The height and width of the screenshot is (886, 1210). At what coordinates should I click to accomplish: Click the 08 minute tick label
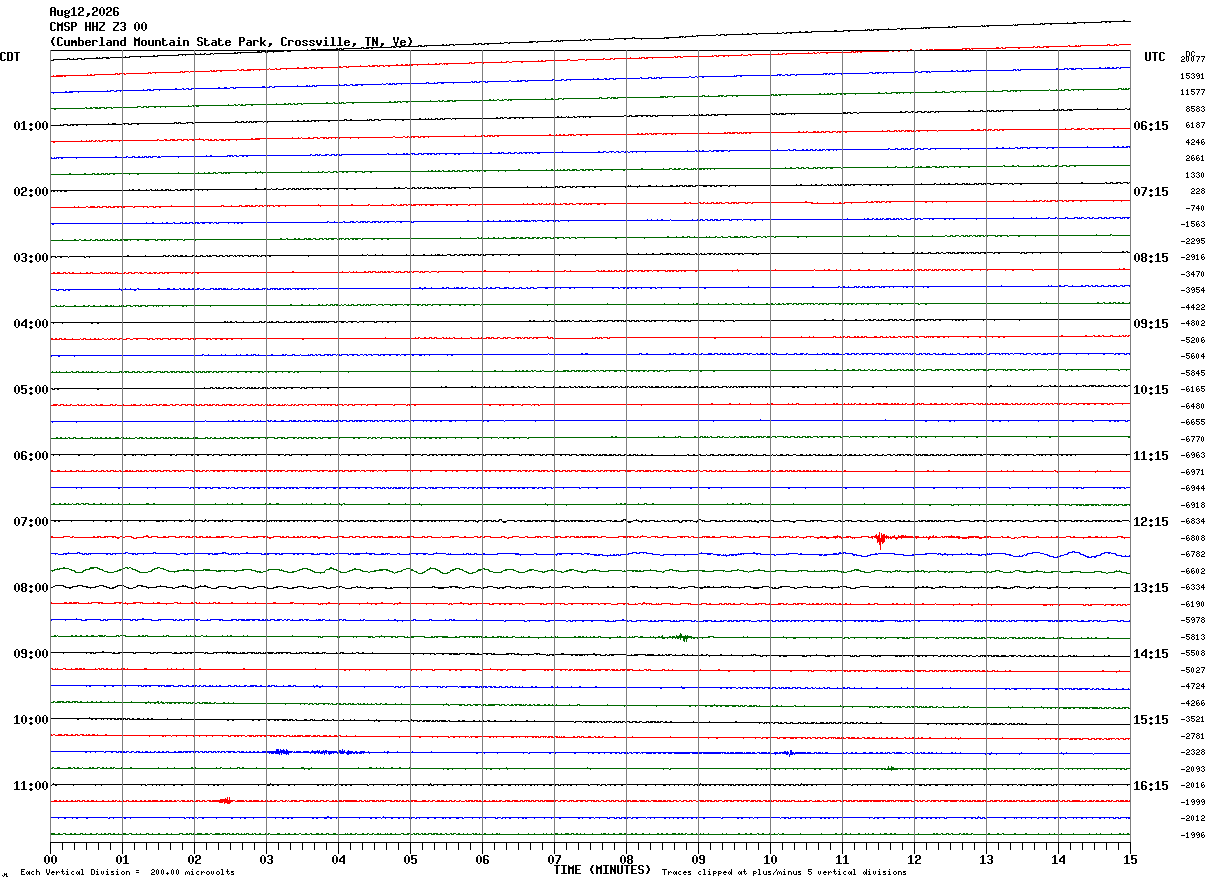tap(626, 859)
